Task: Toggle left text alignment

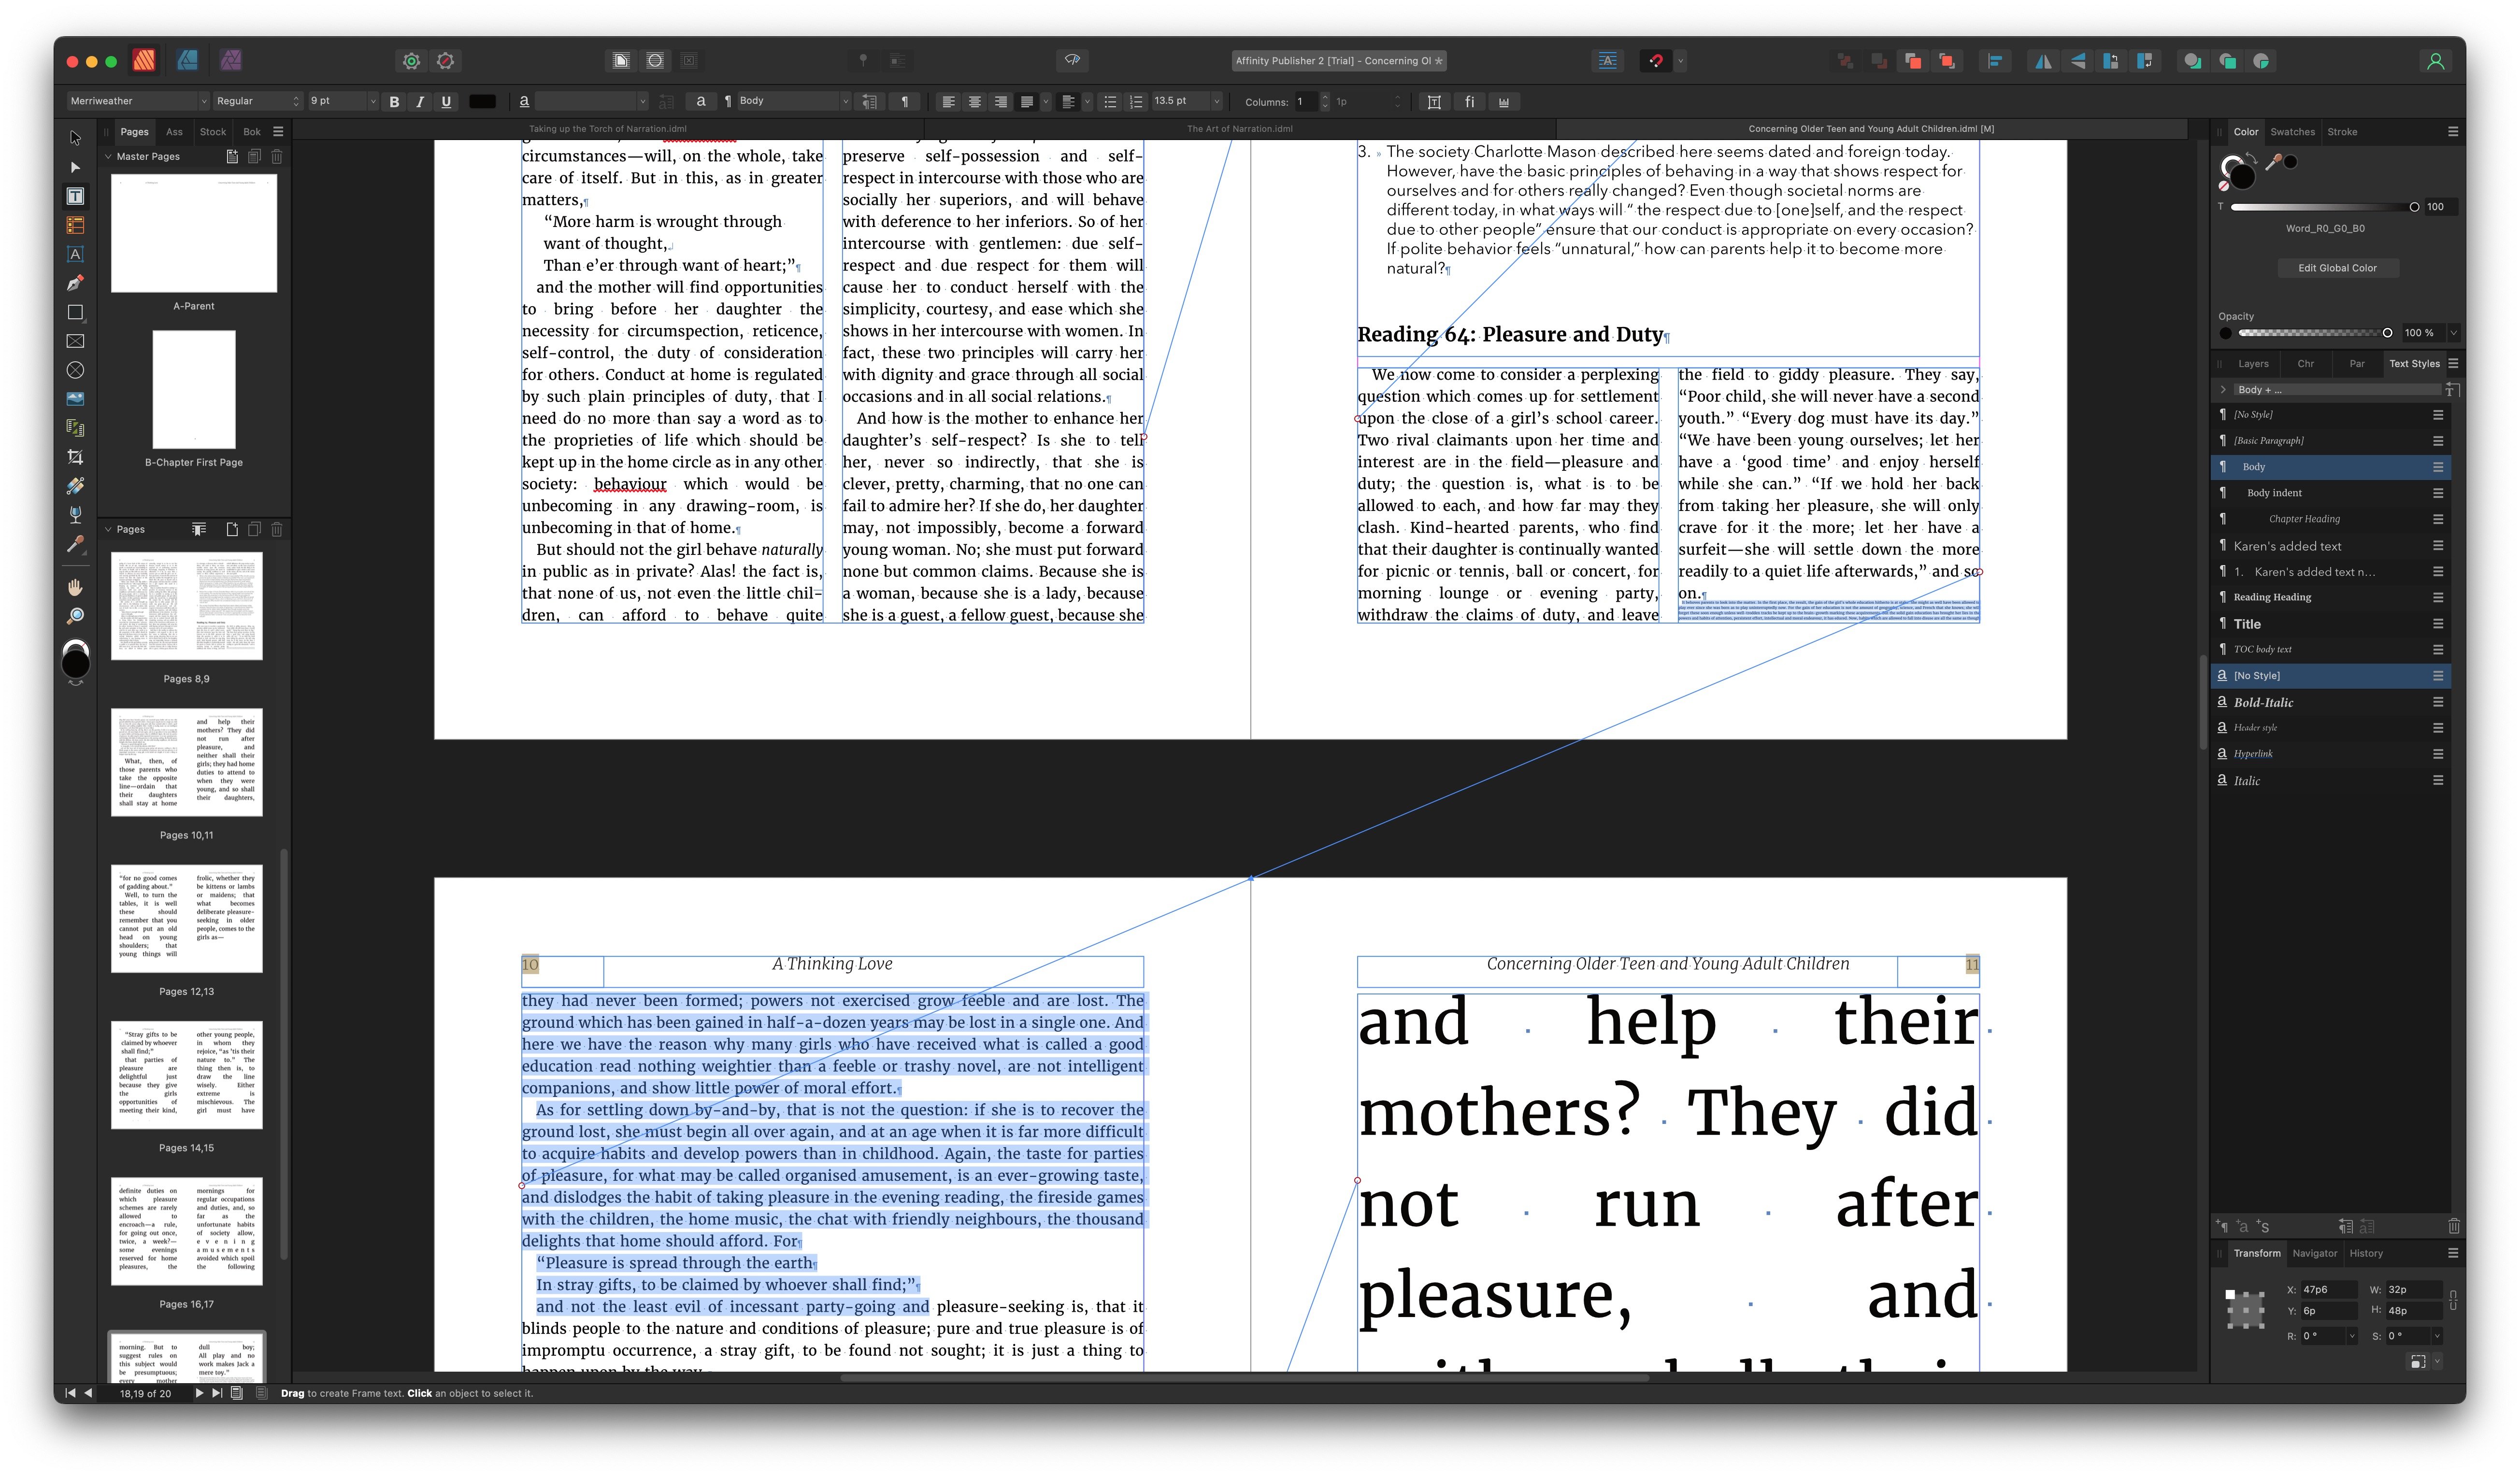Action: point(948,101)
